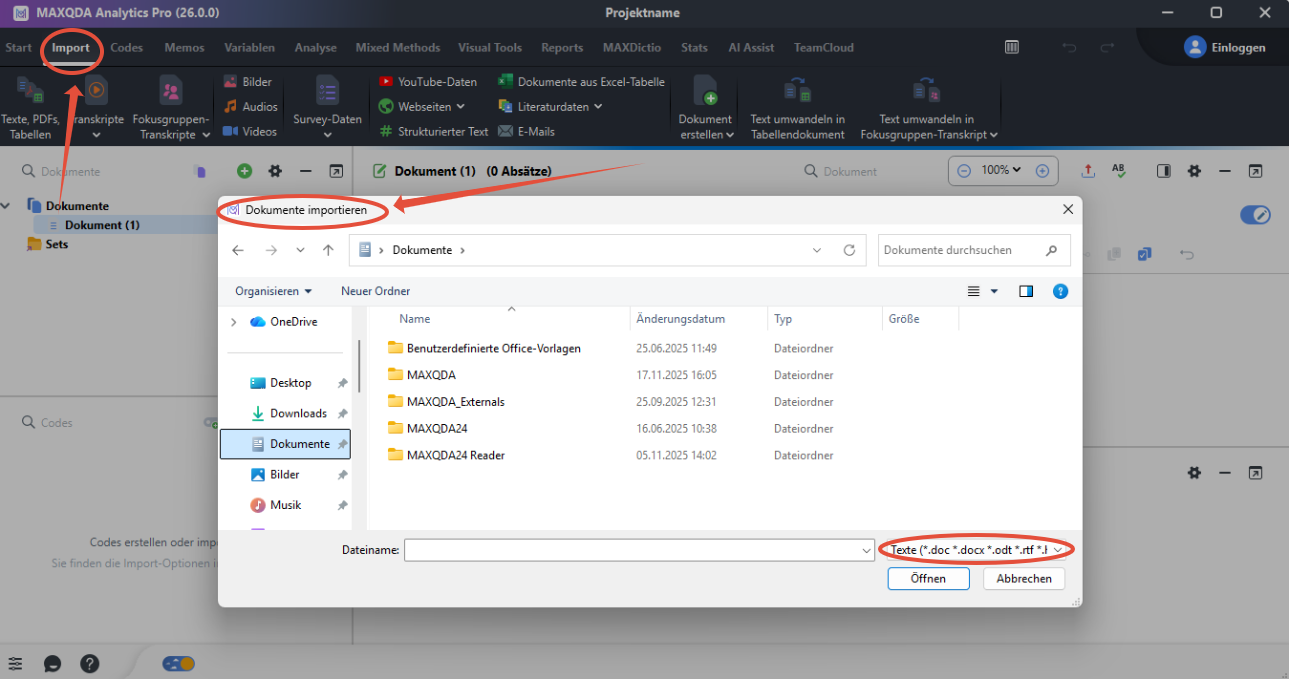This screenshot has width=1289, height=679.
Task: Zoom out the document with minus icon
Action: point(964,171)
